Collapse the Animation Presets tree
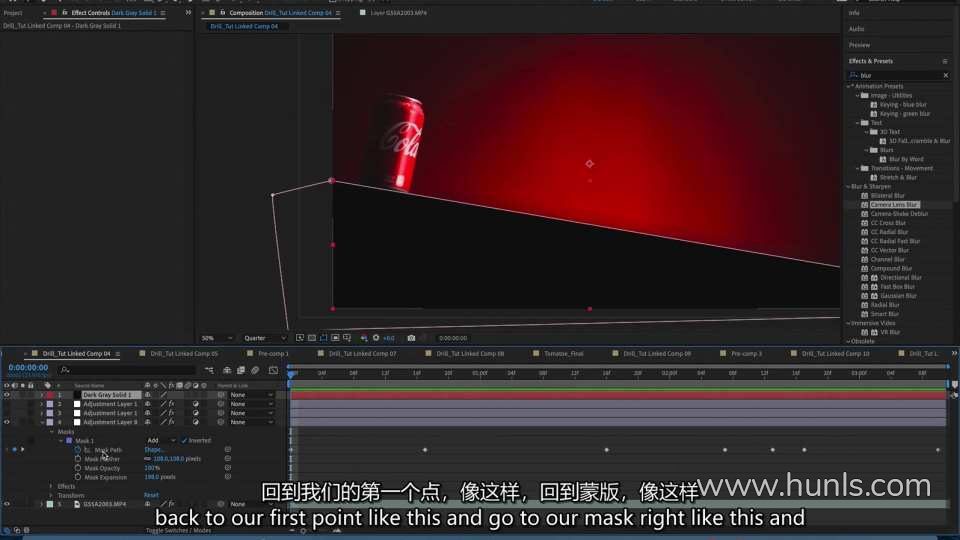 849,86
